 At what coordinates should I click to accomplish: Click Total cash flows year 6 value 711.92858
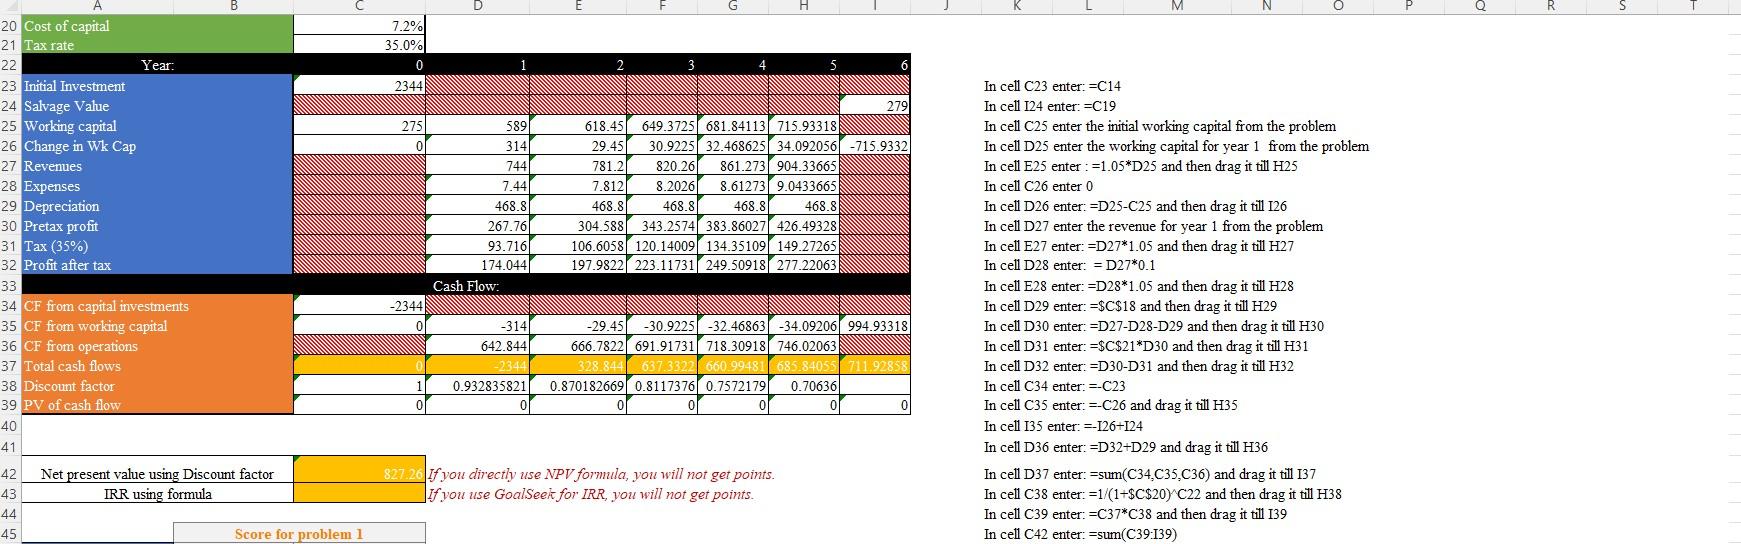click(x=875, y=366)
